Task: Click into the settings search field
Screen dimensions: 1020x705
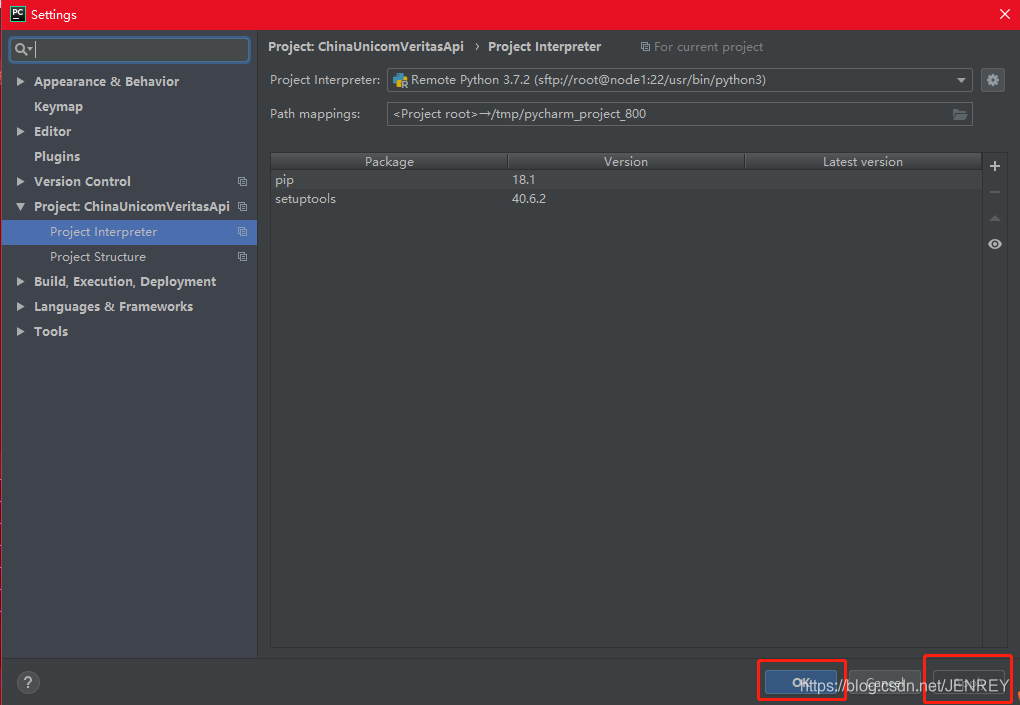Action: pos(129,49)
